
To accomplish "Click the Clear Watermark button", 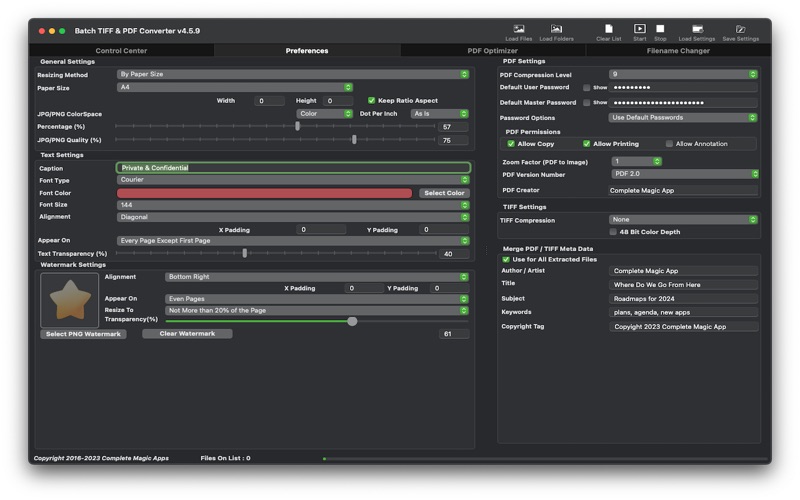I will 187,334.
